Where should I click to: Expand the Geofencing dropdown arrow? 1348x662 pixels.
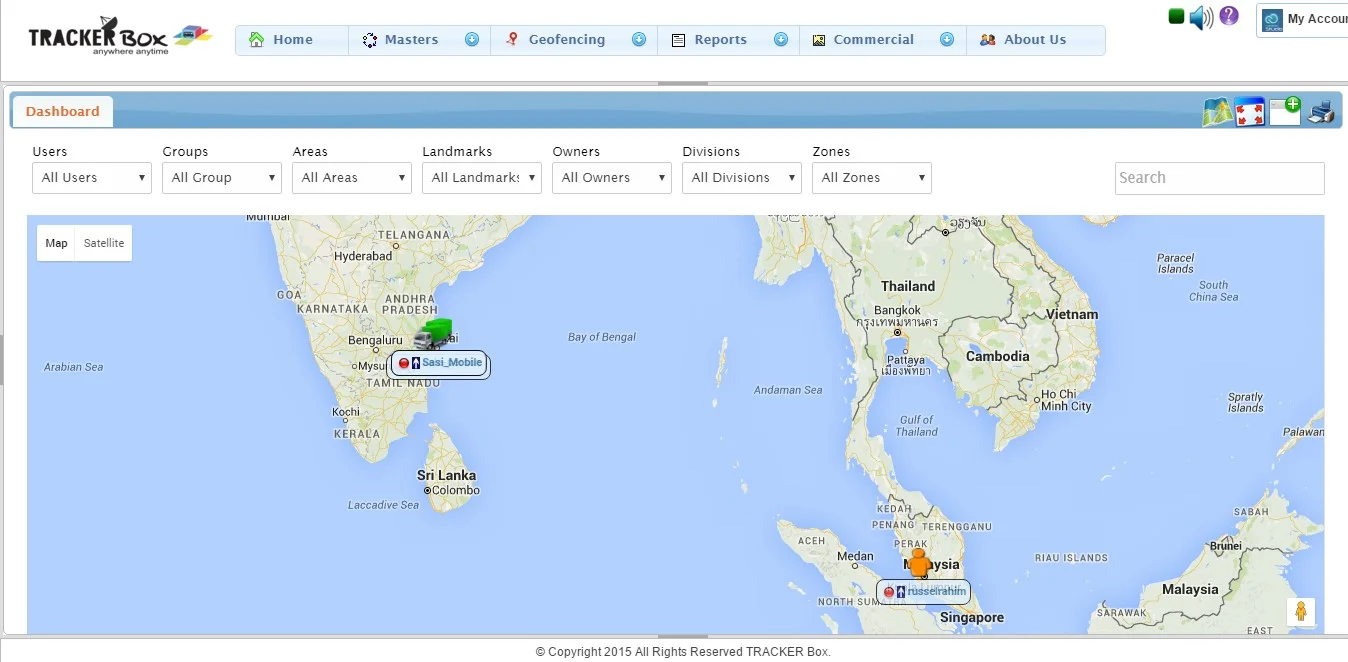[x=639, y=40]
